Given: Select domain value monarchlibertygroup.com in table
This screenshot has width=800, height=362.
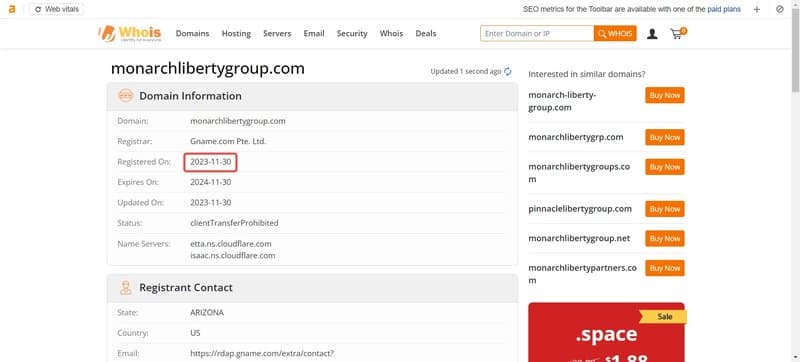Looking at the screenshot, I should [238, 121].
